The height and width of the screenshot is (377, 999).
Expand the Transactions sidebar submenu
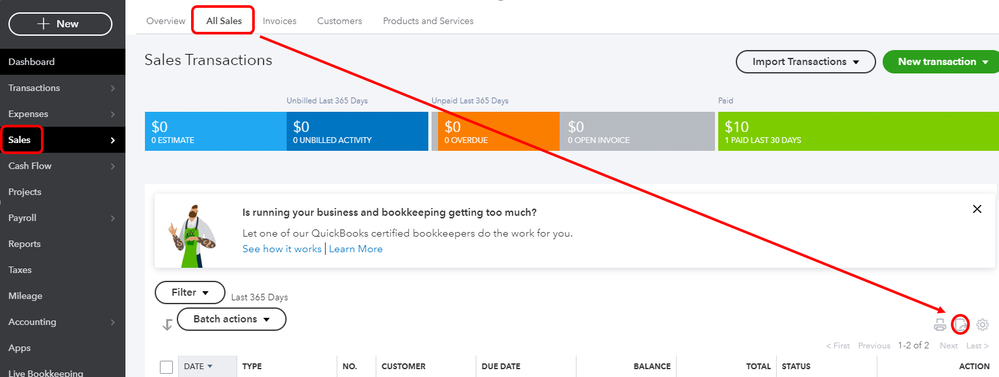click(113, 88)
